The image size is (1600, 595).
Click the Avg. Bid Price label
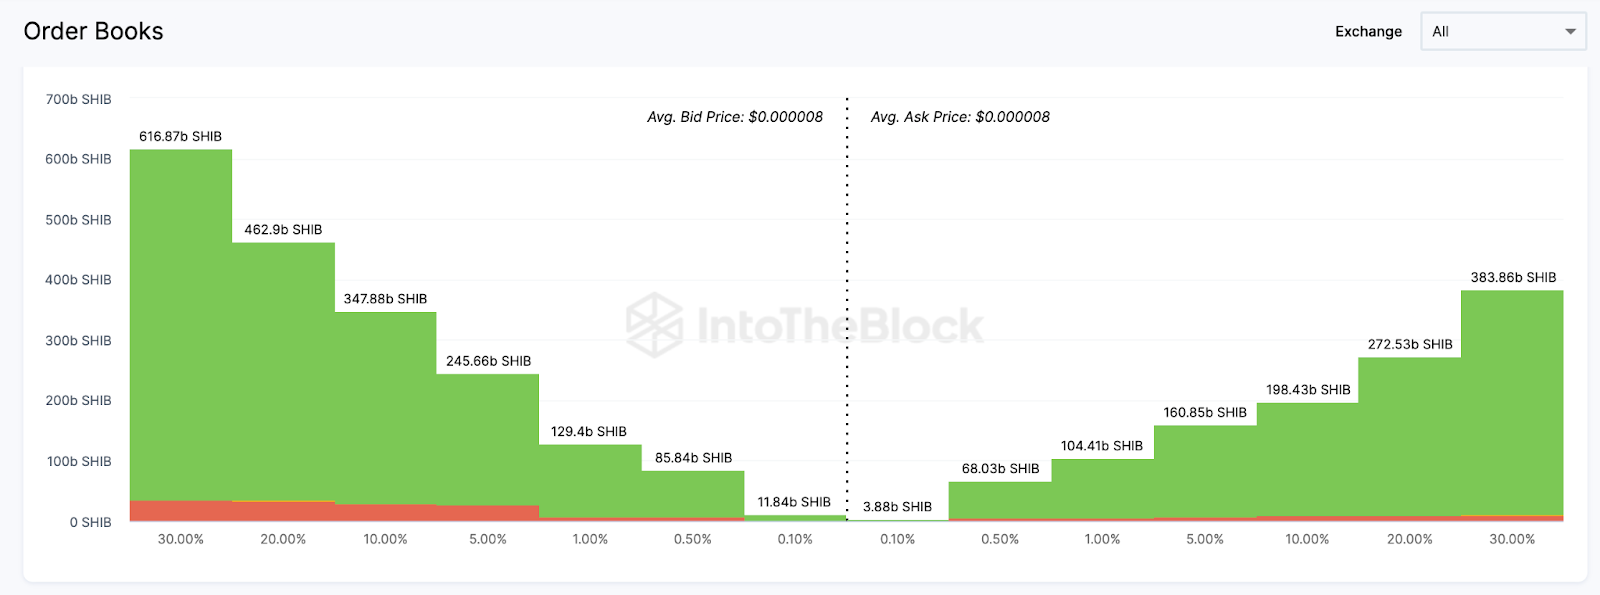tap(735, 117)
